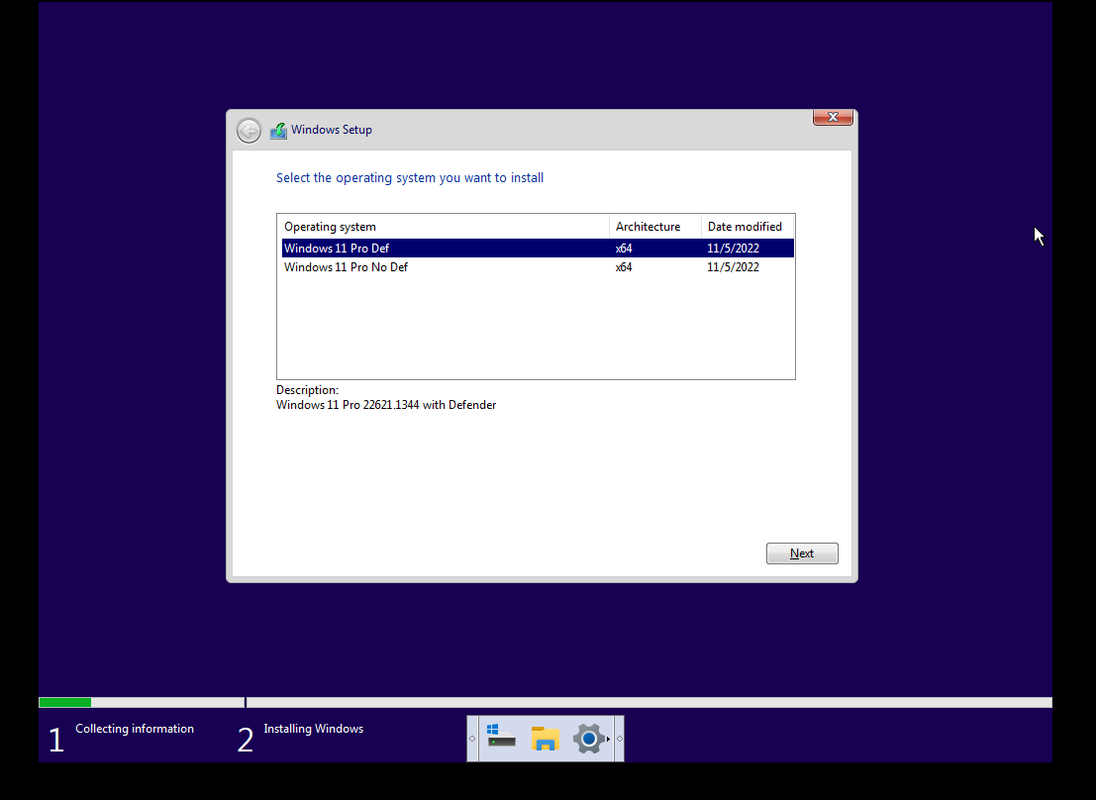Click the 11/5/2022 date of Pro Def
This screenshot has height=800, width=1096.
click(733, 248)
